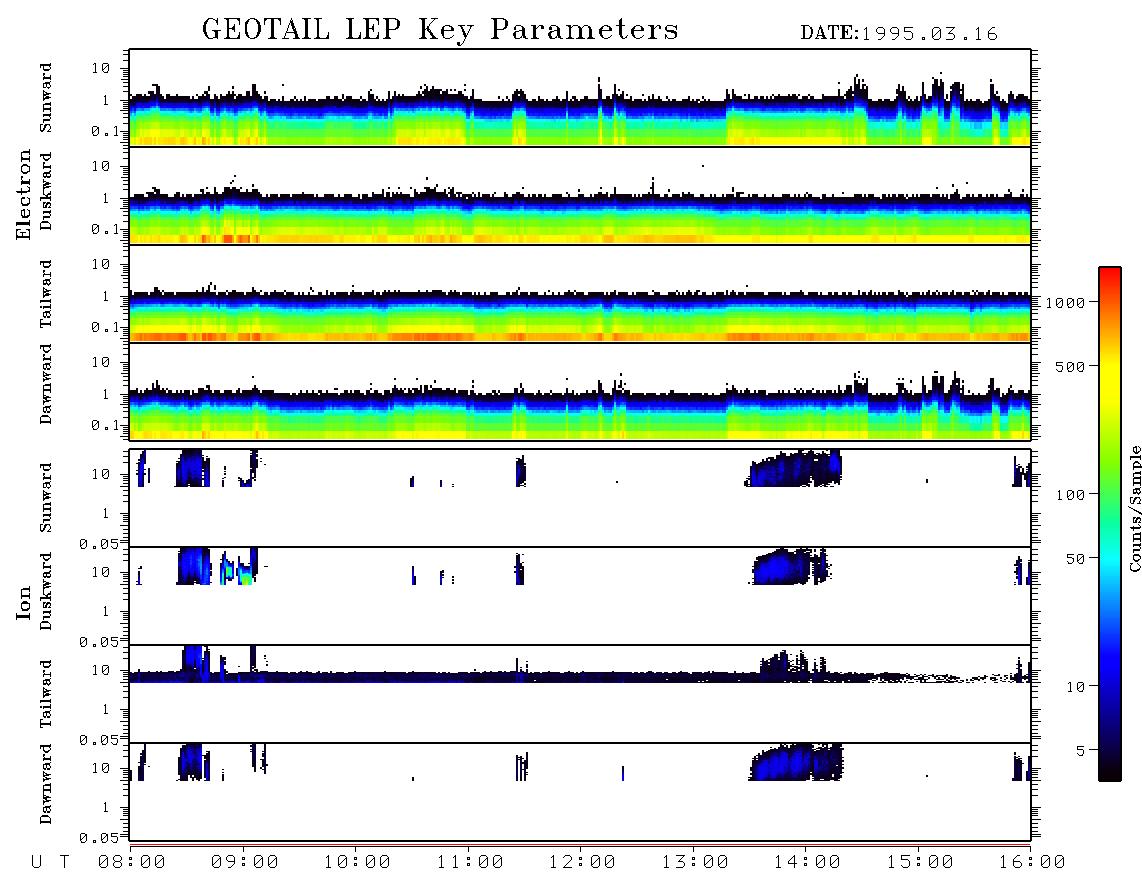Screen dimensions: 1142x880
Task: Click the Ion Sunward burst near 14:00
Action: click(794, 468)
